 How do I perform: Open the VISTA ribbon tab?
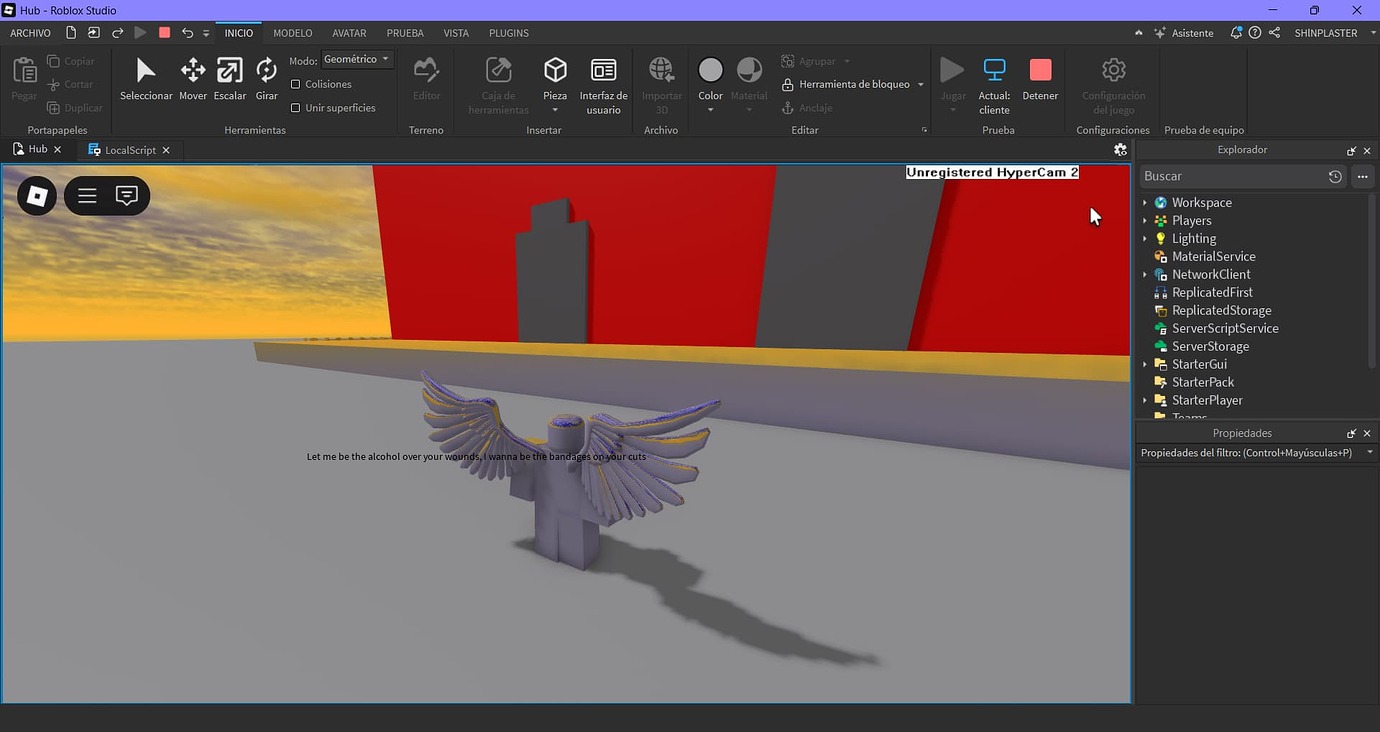click(456, 33)
